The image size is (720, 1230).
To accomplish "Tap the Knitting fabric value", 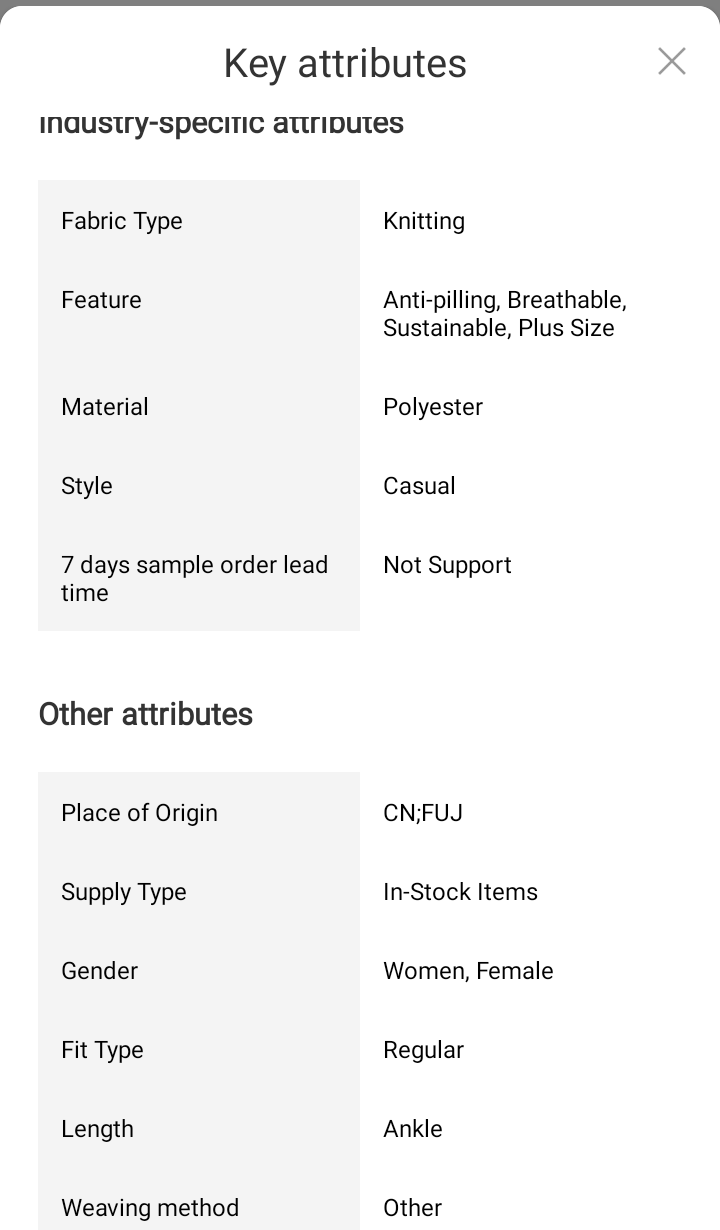I will coord(424,221).
